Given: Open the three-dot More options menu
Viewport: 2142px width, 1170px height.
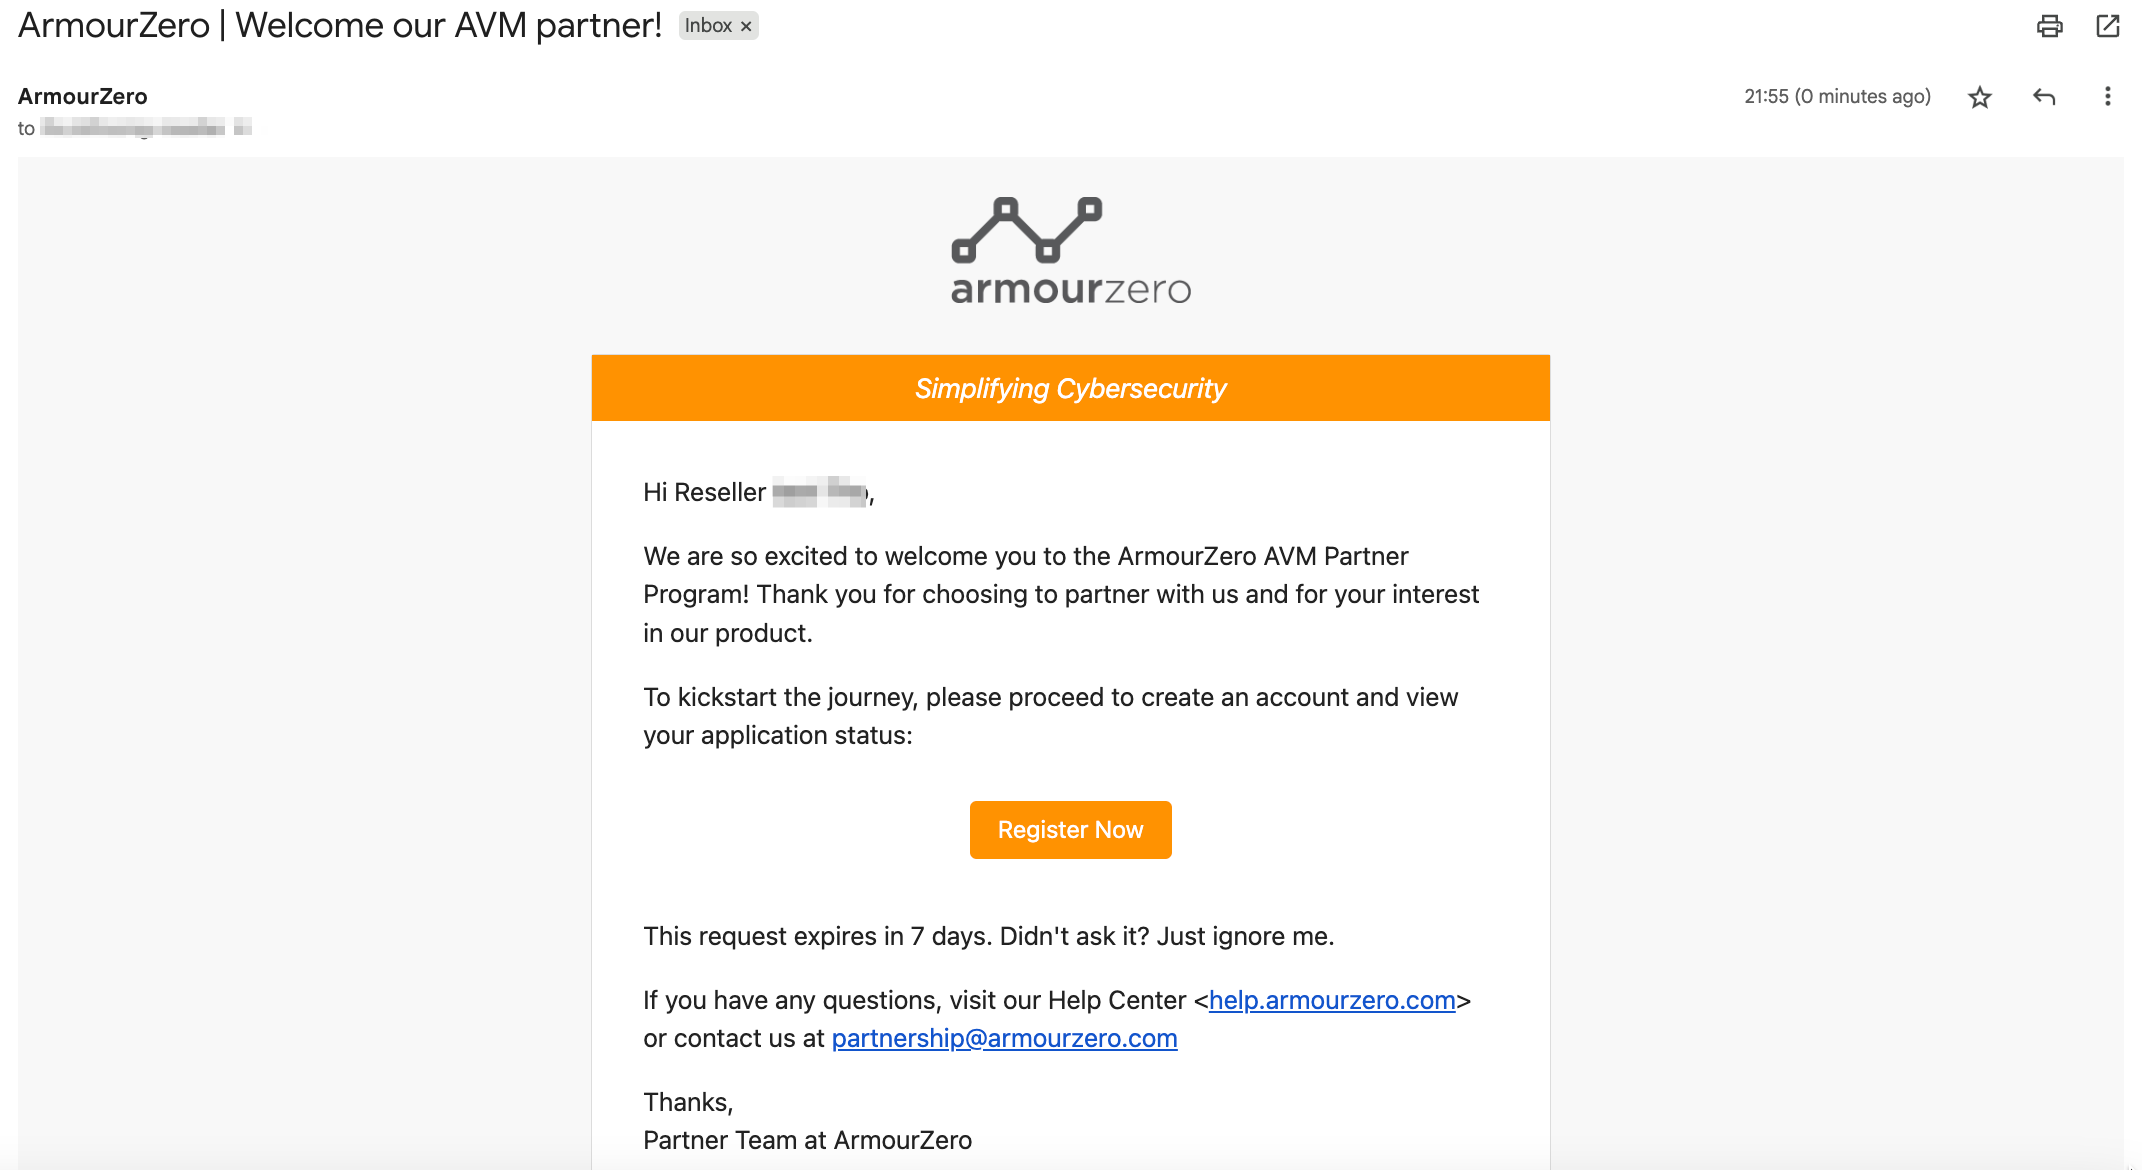Looking at the screenshot, I should click(x=2107, y=97).
